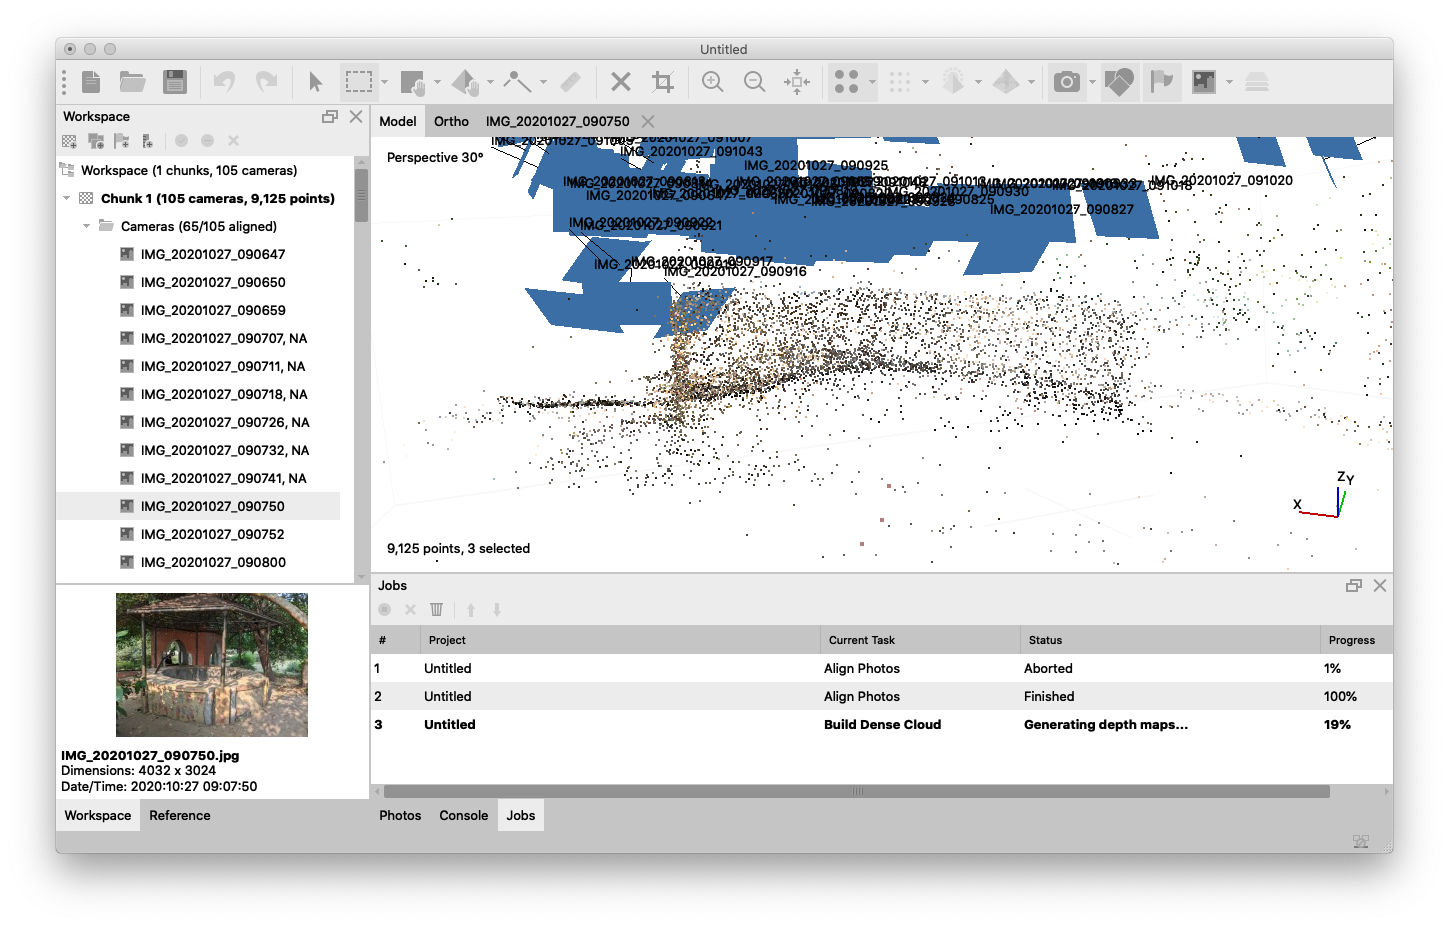Toggle camera display in the model view
Screen dimensions: 1449x927
[x=1068, y=81]
